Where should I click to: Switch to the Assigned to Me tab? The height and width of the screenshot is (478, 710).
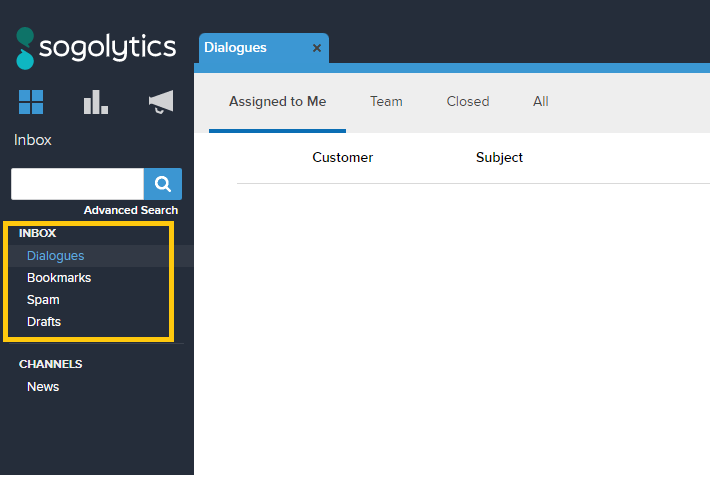277,101
